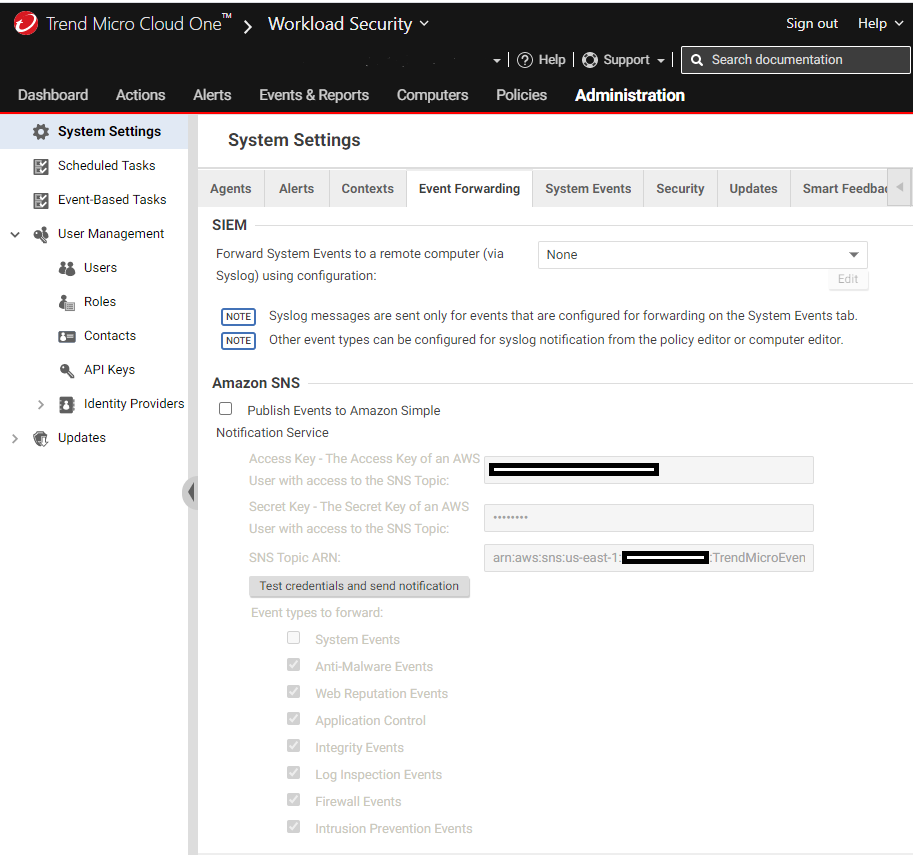Click the Secret Key password field
The height and width of the screenshot is (855, 913).
[649, 518]
